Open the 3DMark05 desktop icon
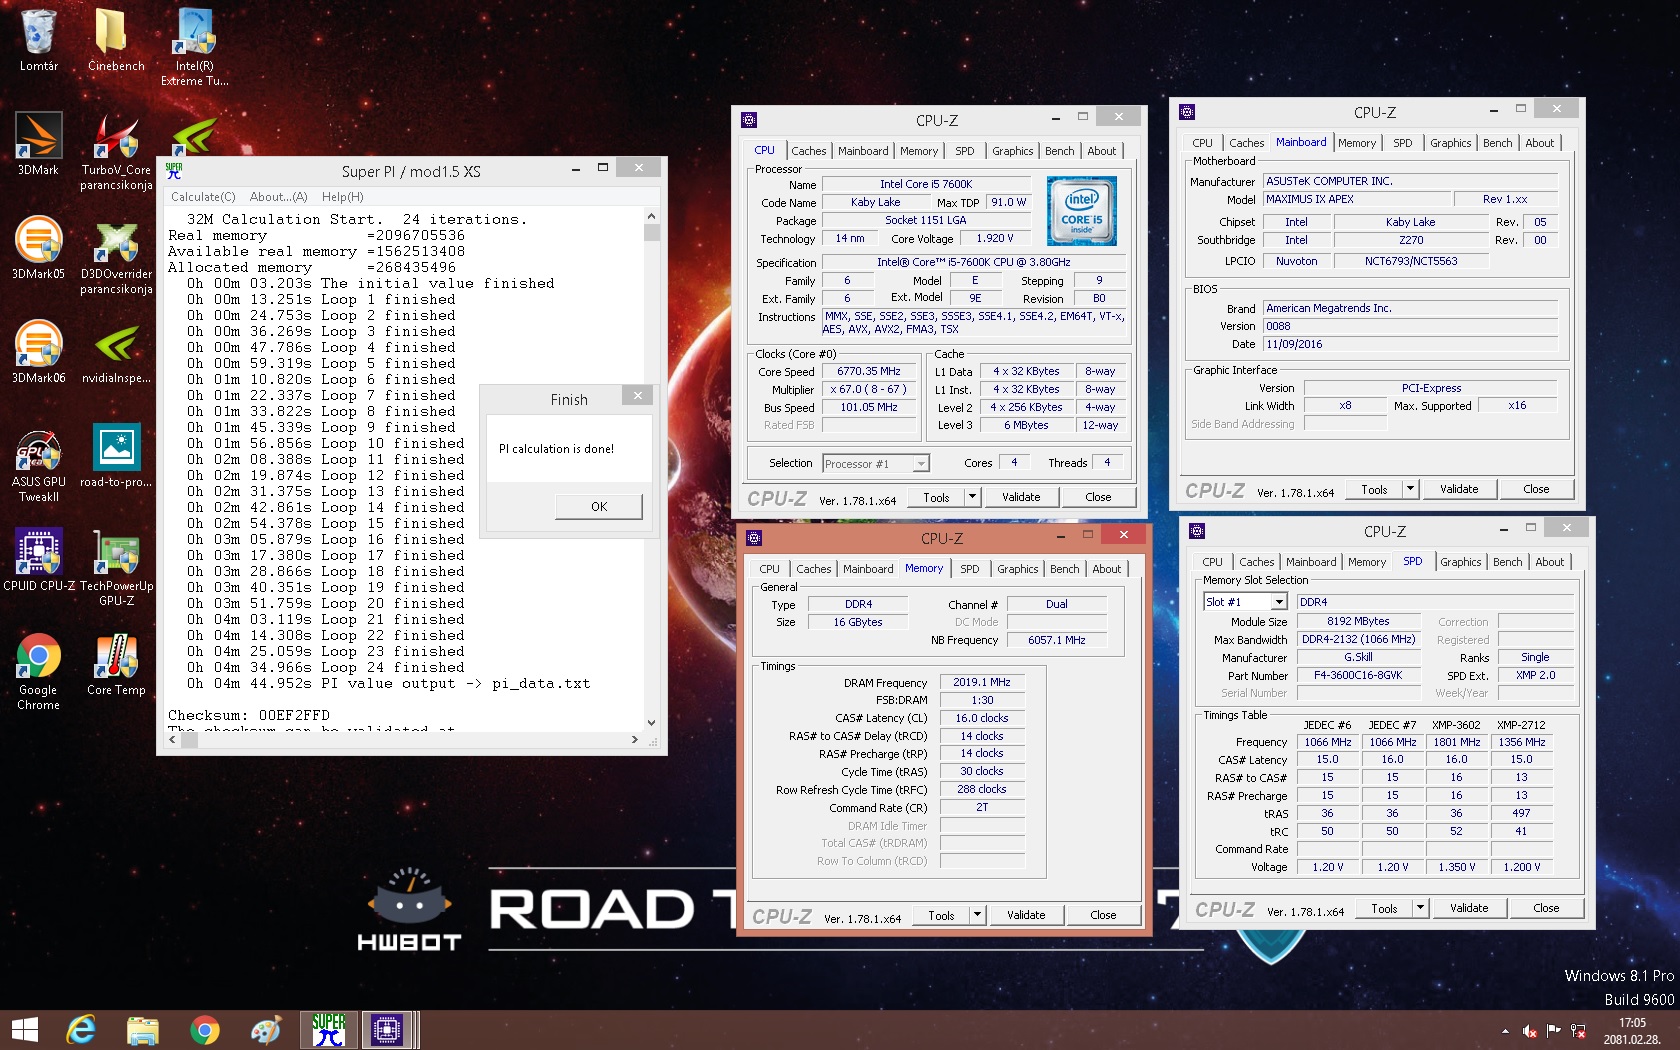This screenshot has height=1050, width=1680. tap(38, 248)
